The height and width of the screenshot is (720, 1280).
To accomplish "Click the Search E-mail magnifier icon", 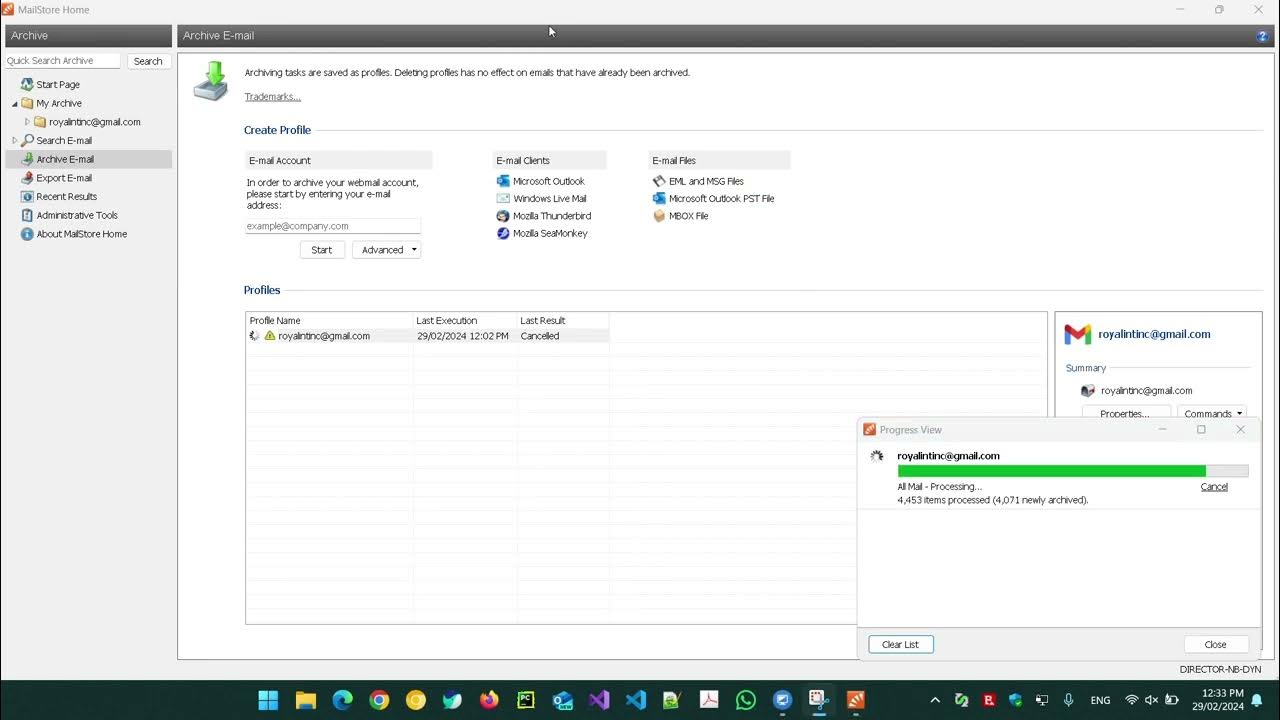I will (x=27, y=141).
